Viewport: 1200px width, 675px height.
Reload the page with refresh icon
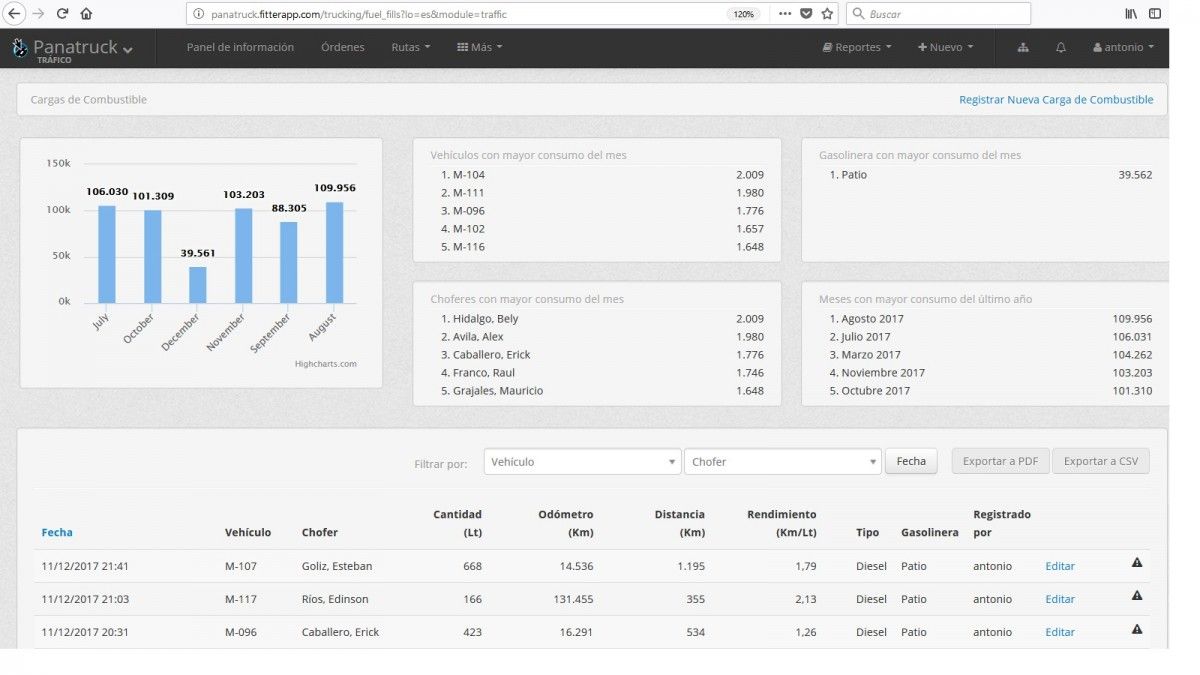(x=62, y=14)
